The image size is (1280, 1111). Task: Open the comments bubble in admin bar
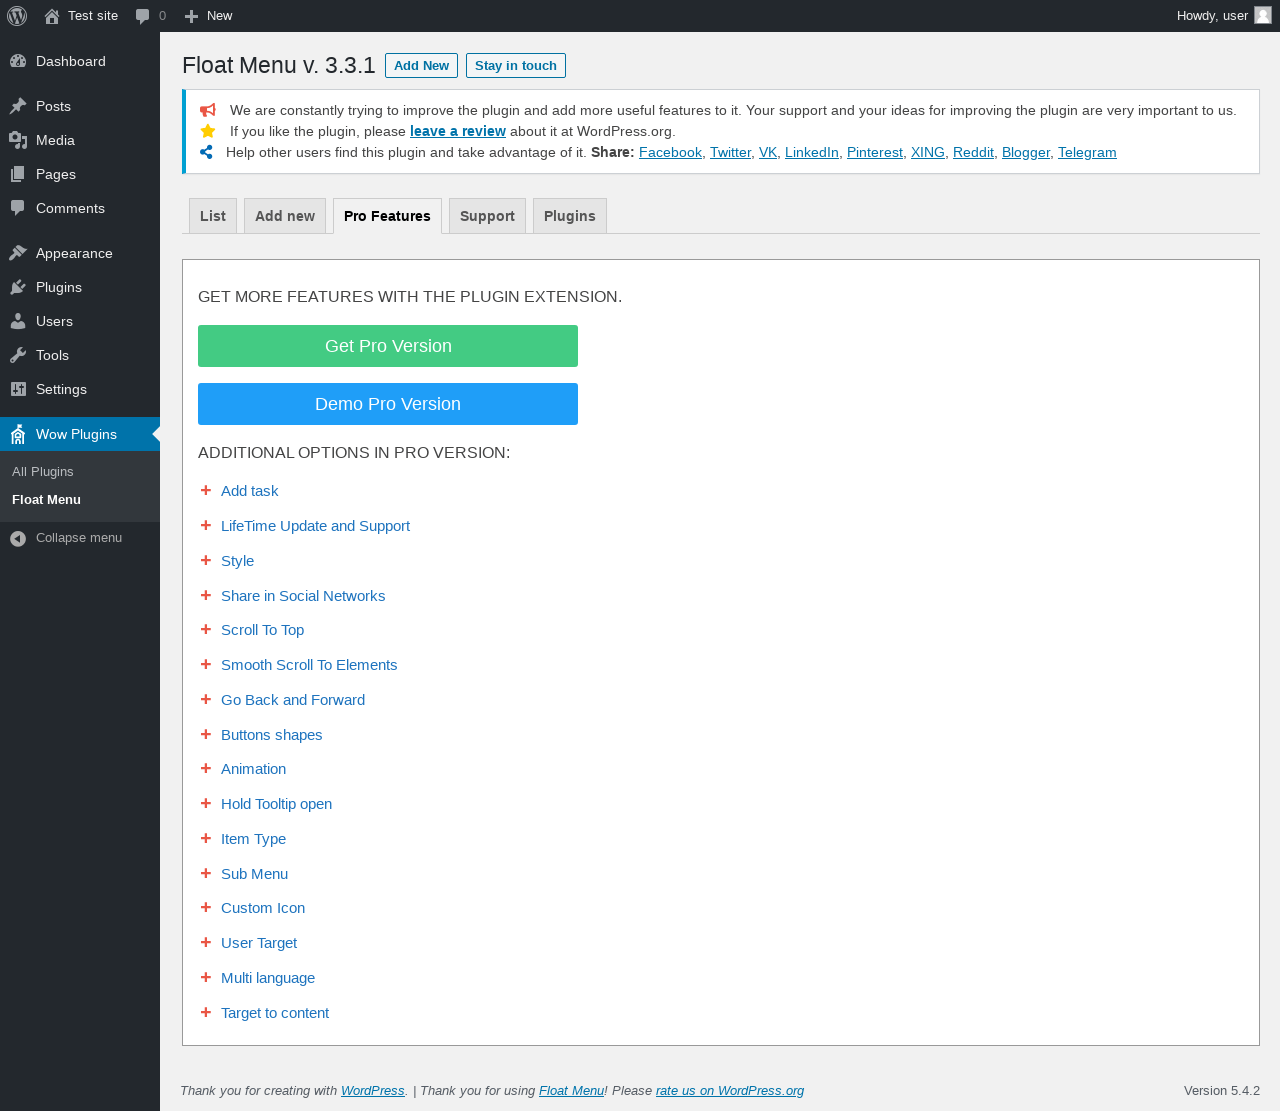pos(143,16)
